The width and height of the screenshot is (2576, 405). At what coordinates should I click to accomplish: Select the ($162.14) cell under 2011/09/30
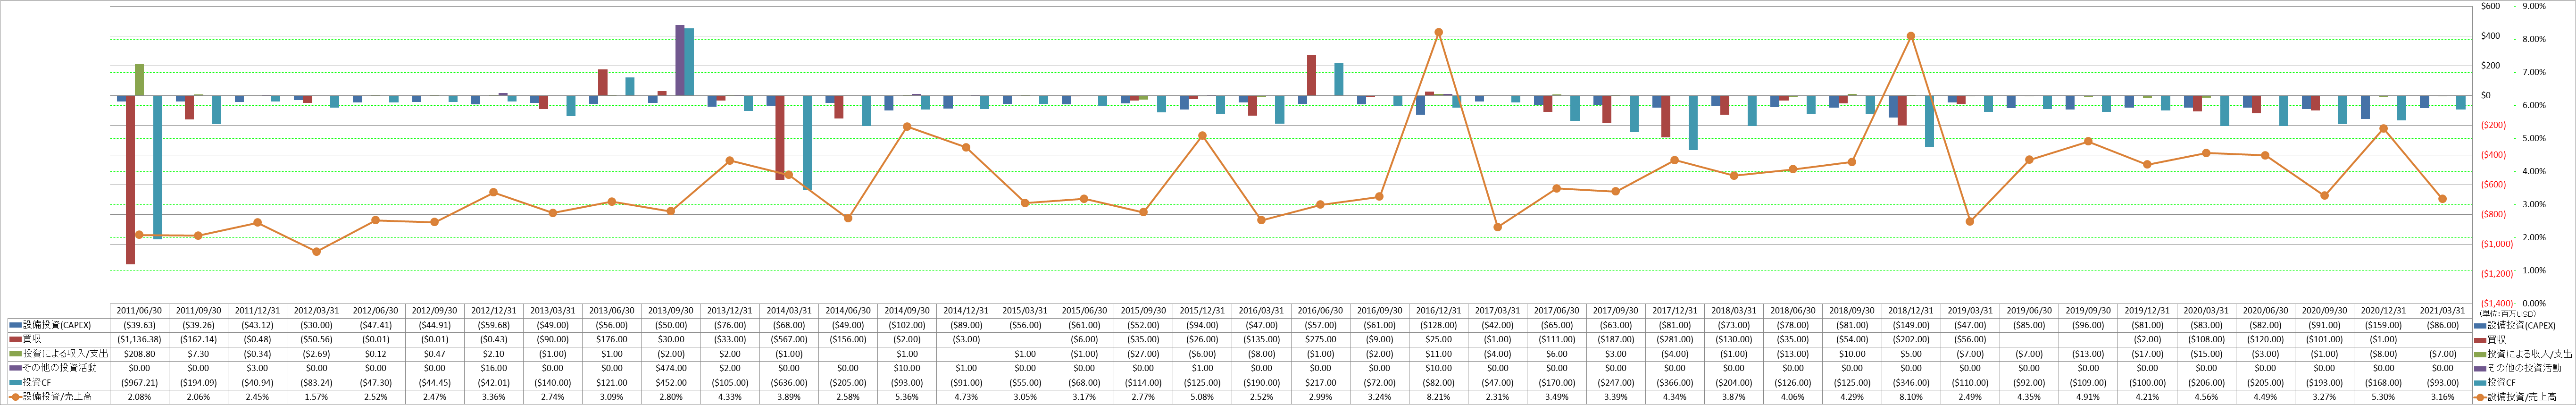coord(198,339)
